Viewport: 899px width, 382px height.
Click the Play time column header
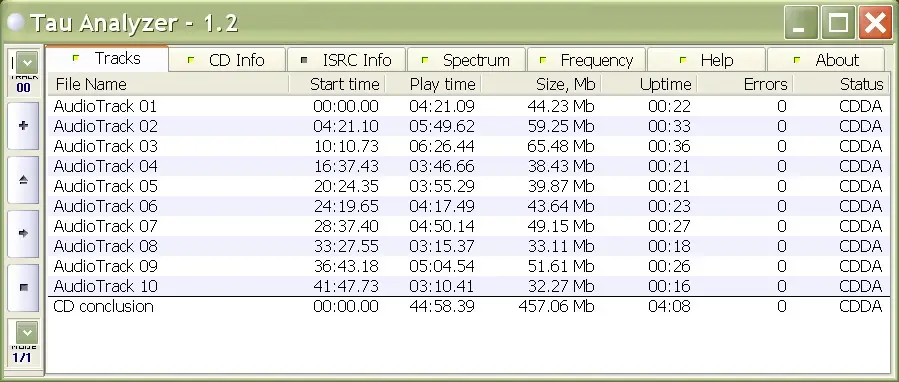coord(433,84)
